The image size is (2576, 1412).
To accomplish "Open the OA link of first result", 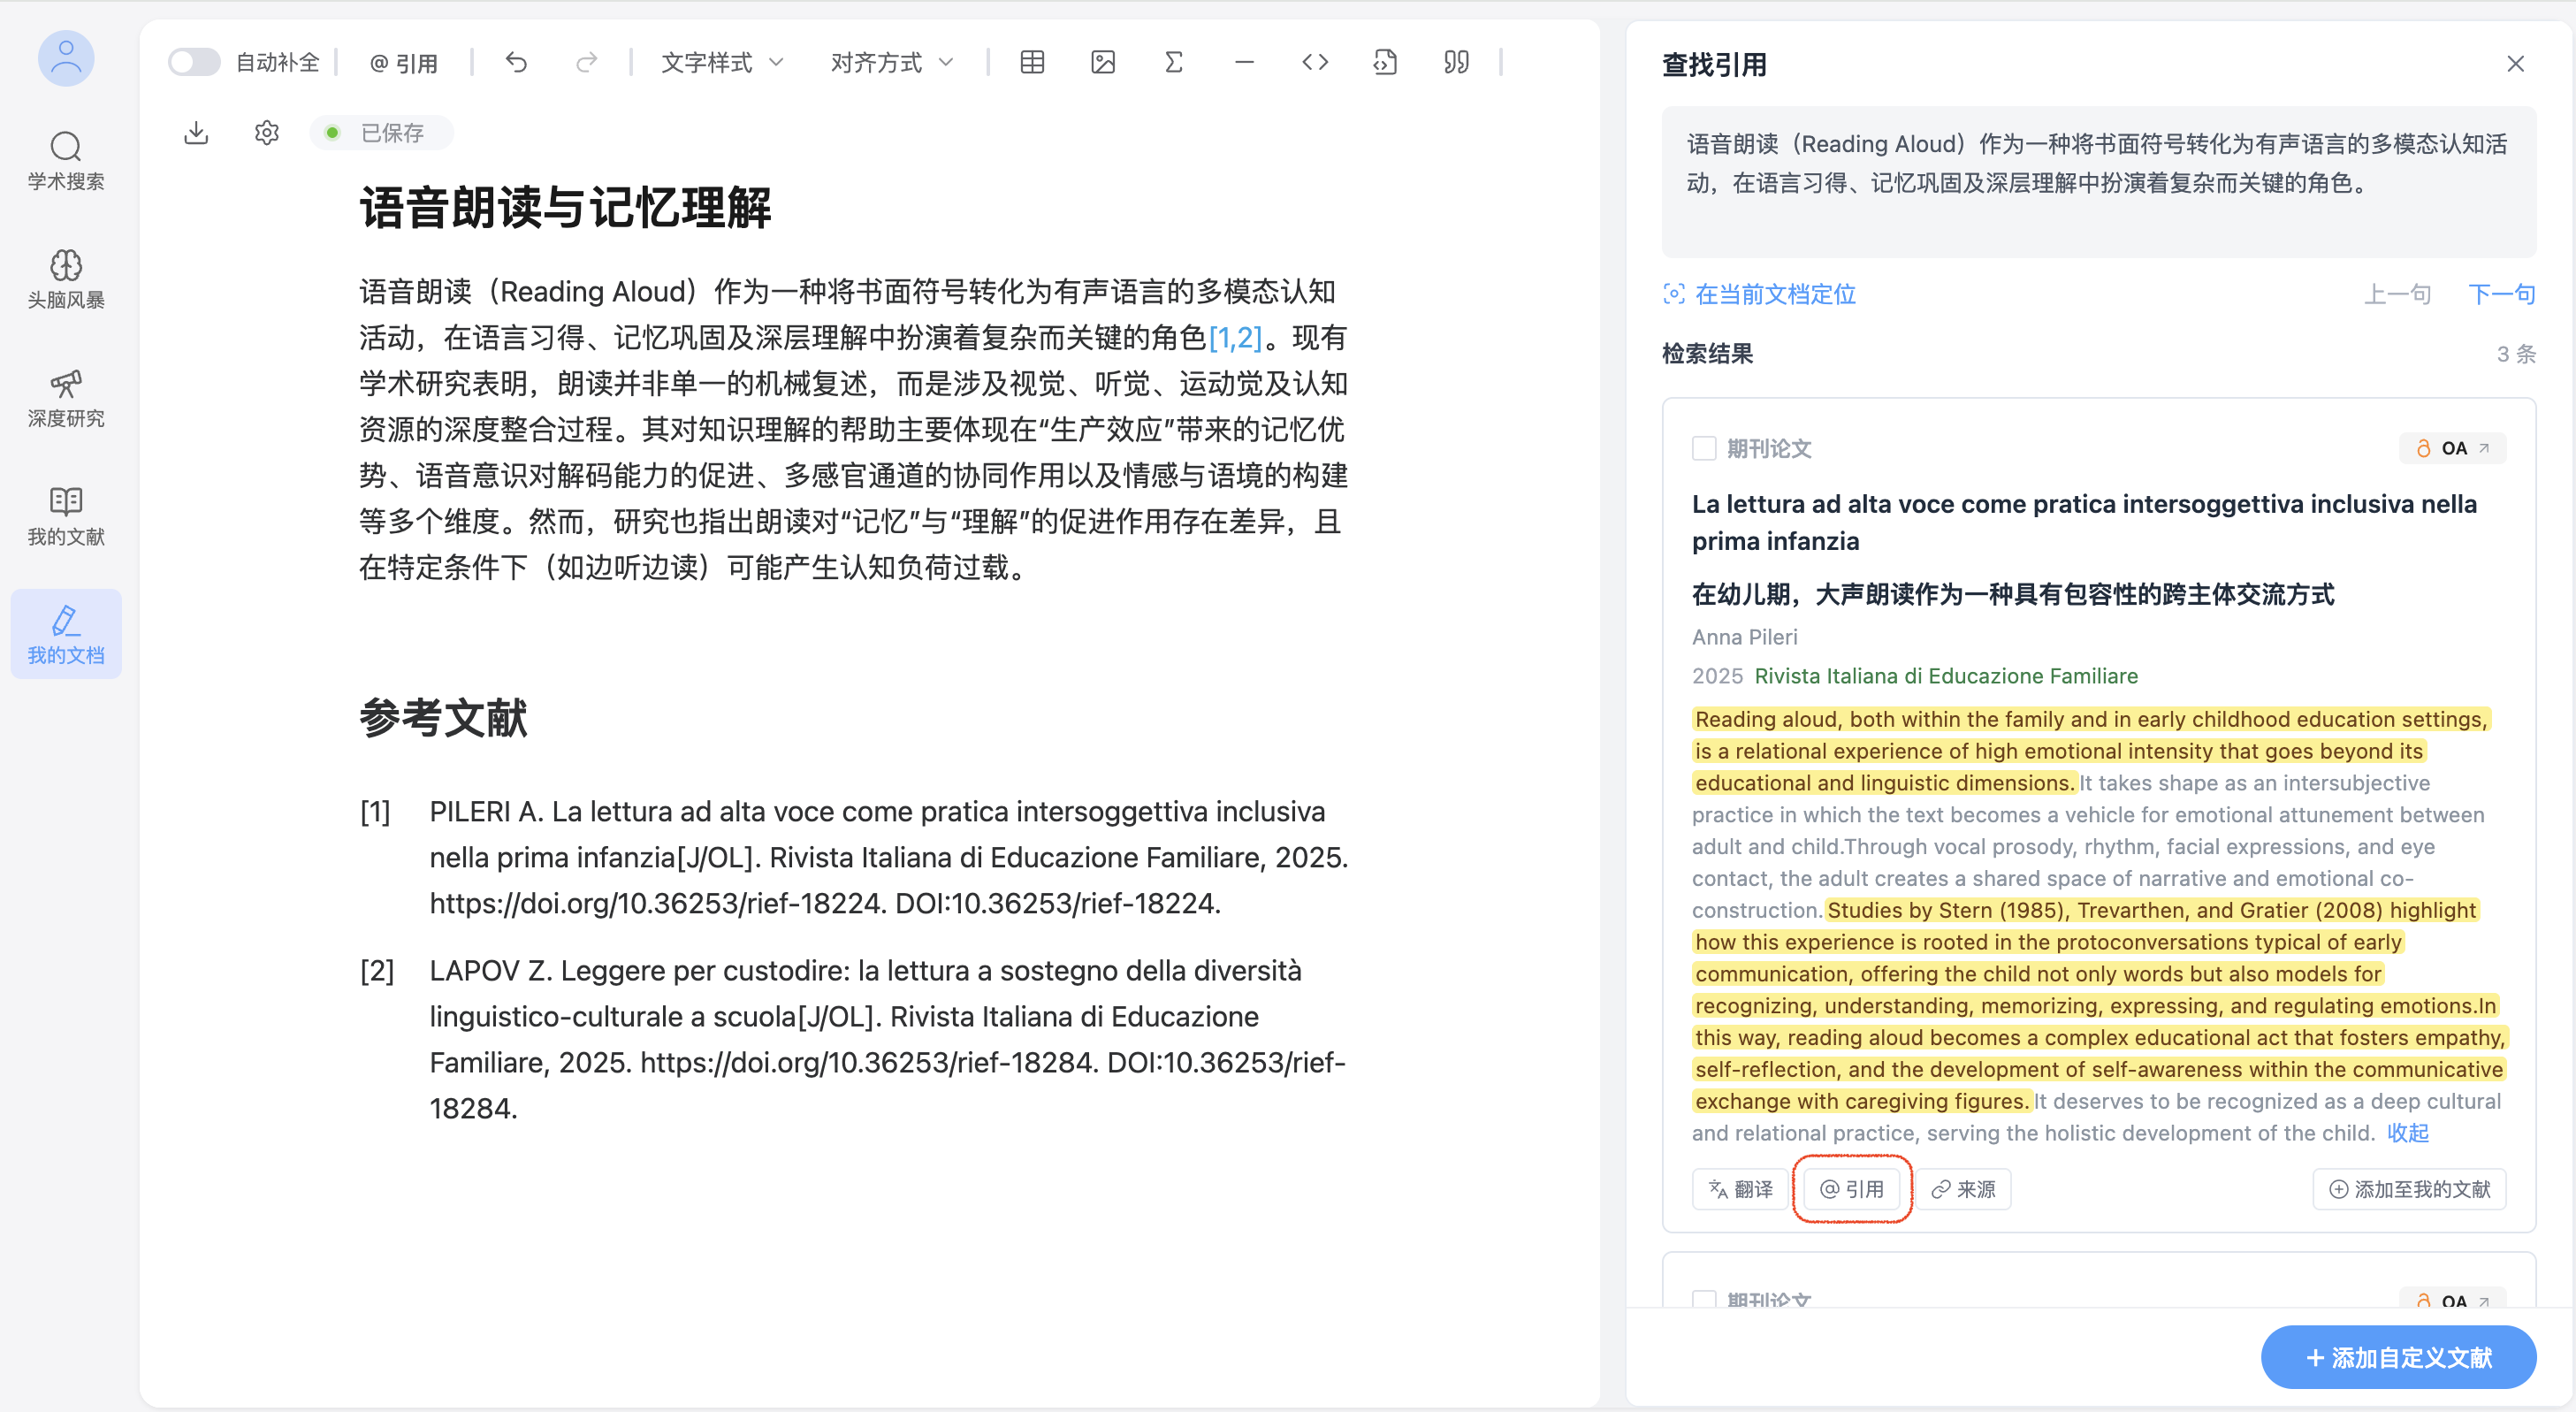I will pyautogui.click(x=2452, y=448).
